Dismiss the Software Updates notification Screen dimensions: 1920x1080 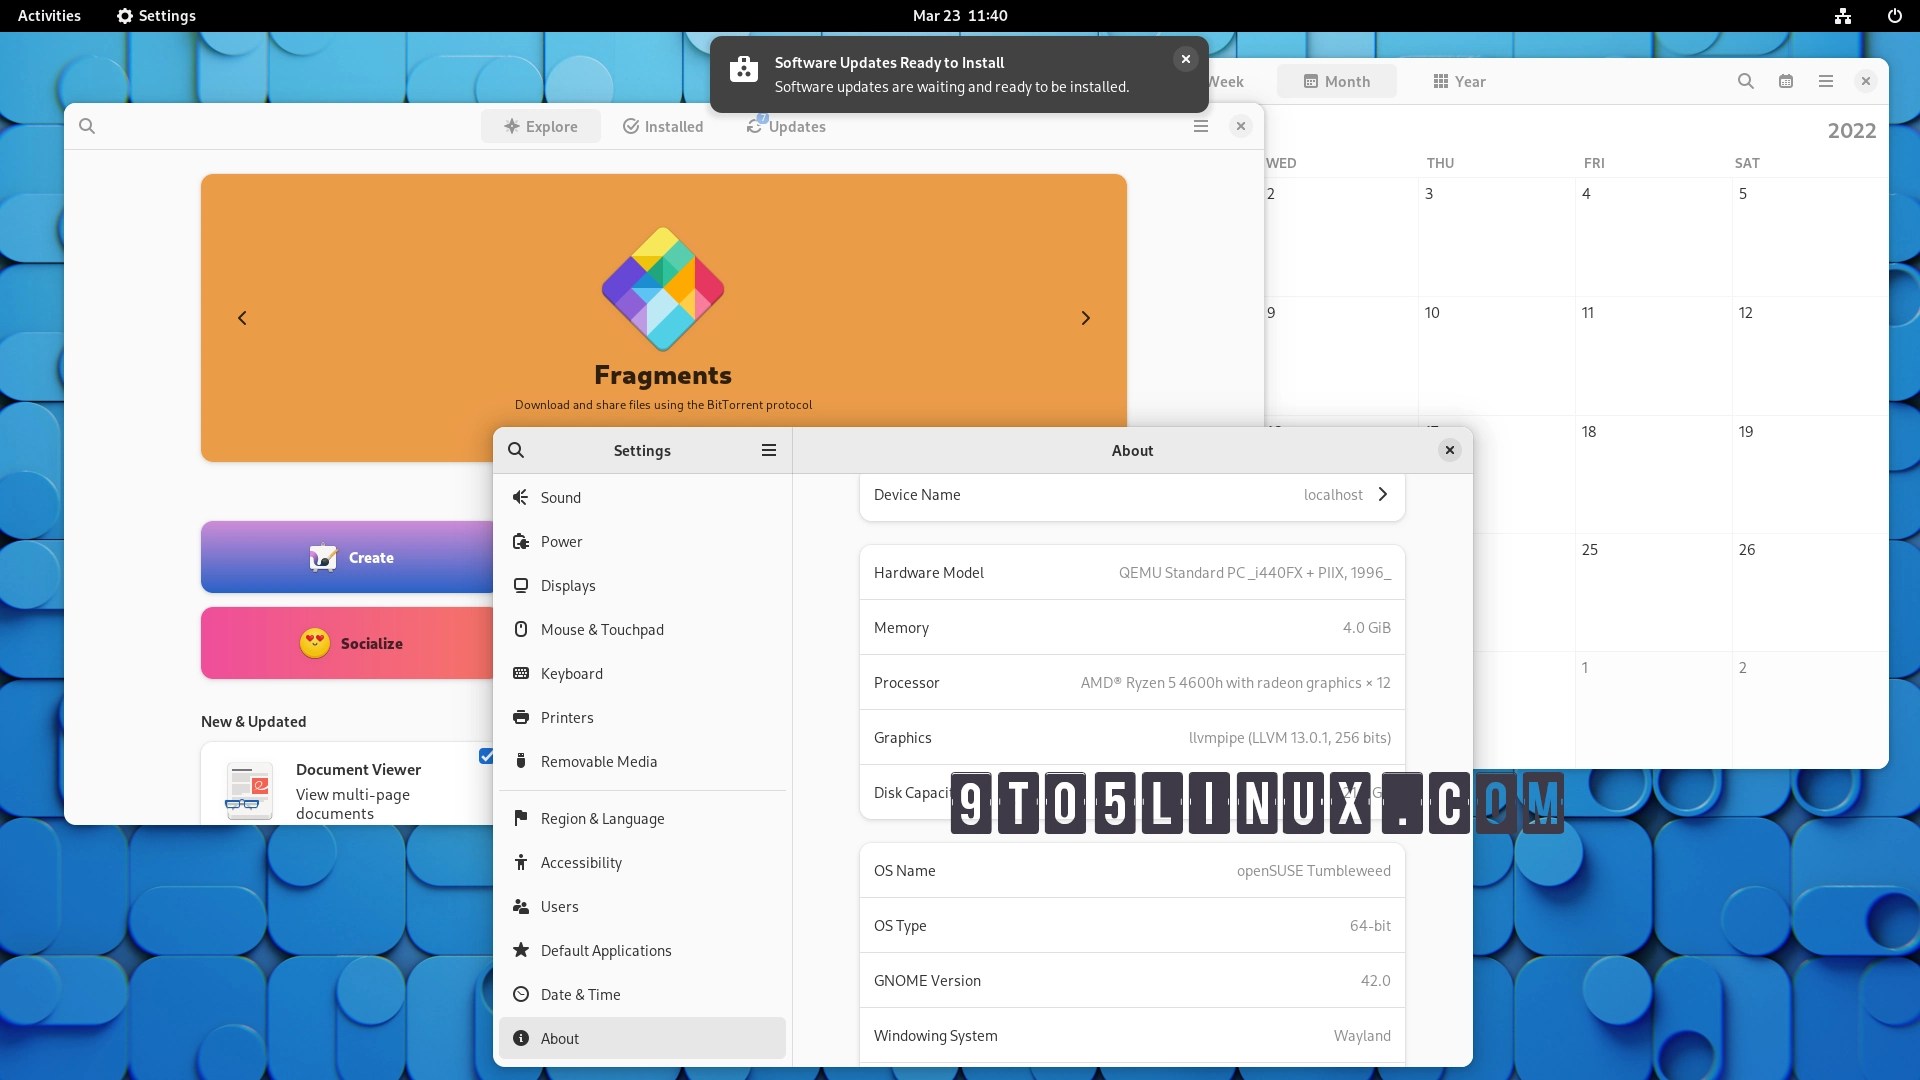tap(1185, 59)
